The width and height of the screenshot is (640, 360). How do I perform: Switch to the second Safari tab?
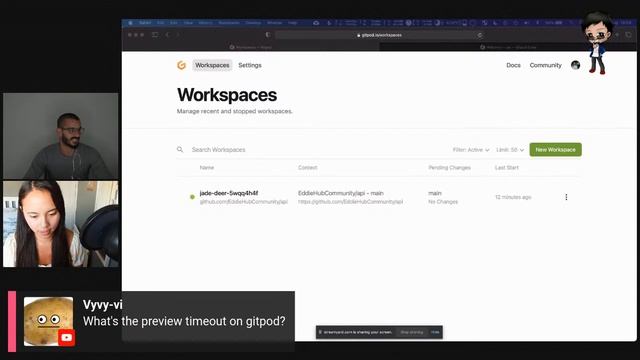(x=508, y=47)
